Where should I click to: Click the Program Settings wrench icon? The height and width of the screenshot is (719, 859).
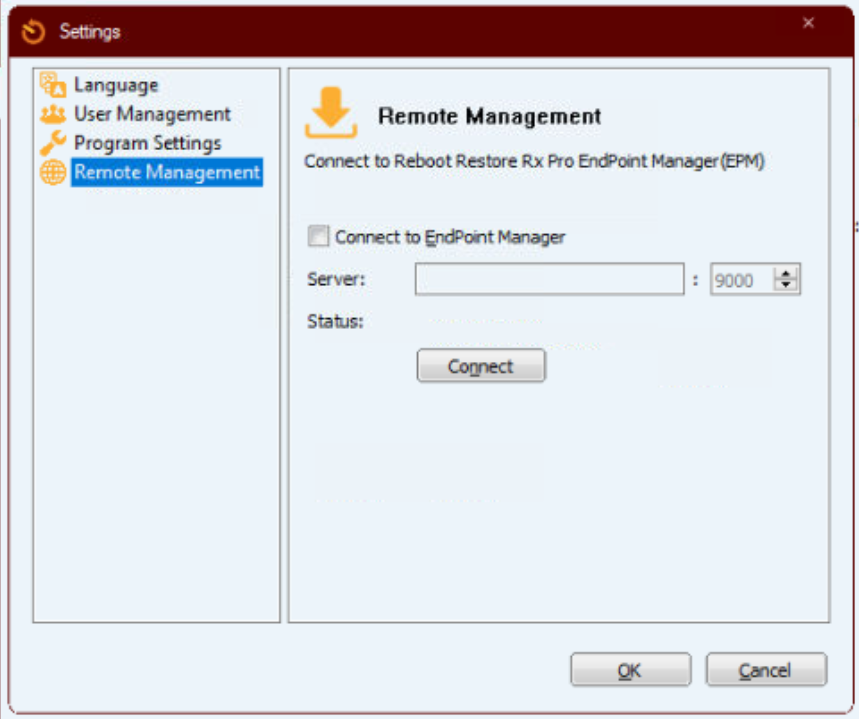[x=53, y=143]
